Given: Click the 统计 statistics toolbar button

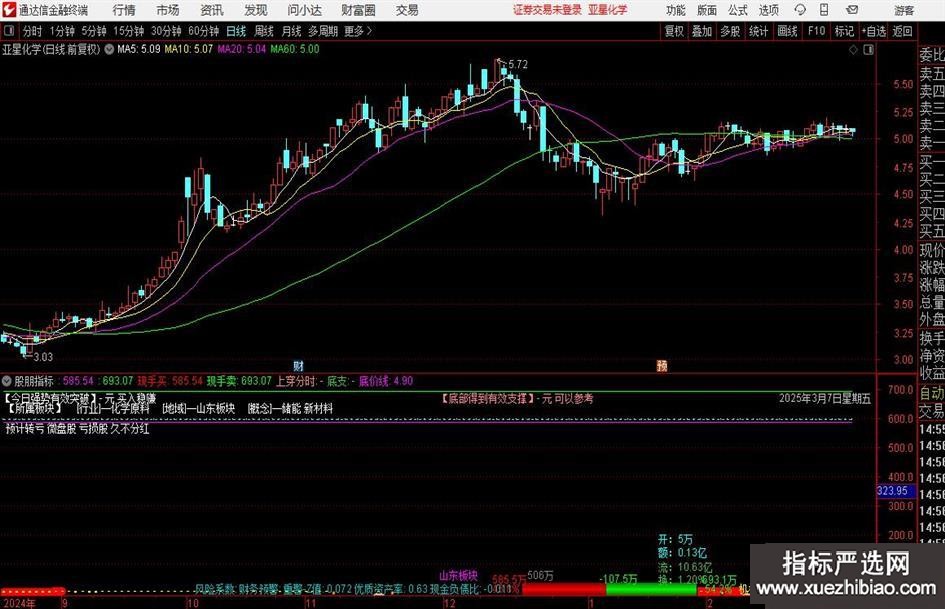Looking at the screenshot, I should click(758, 31).
